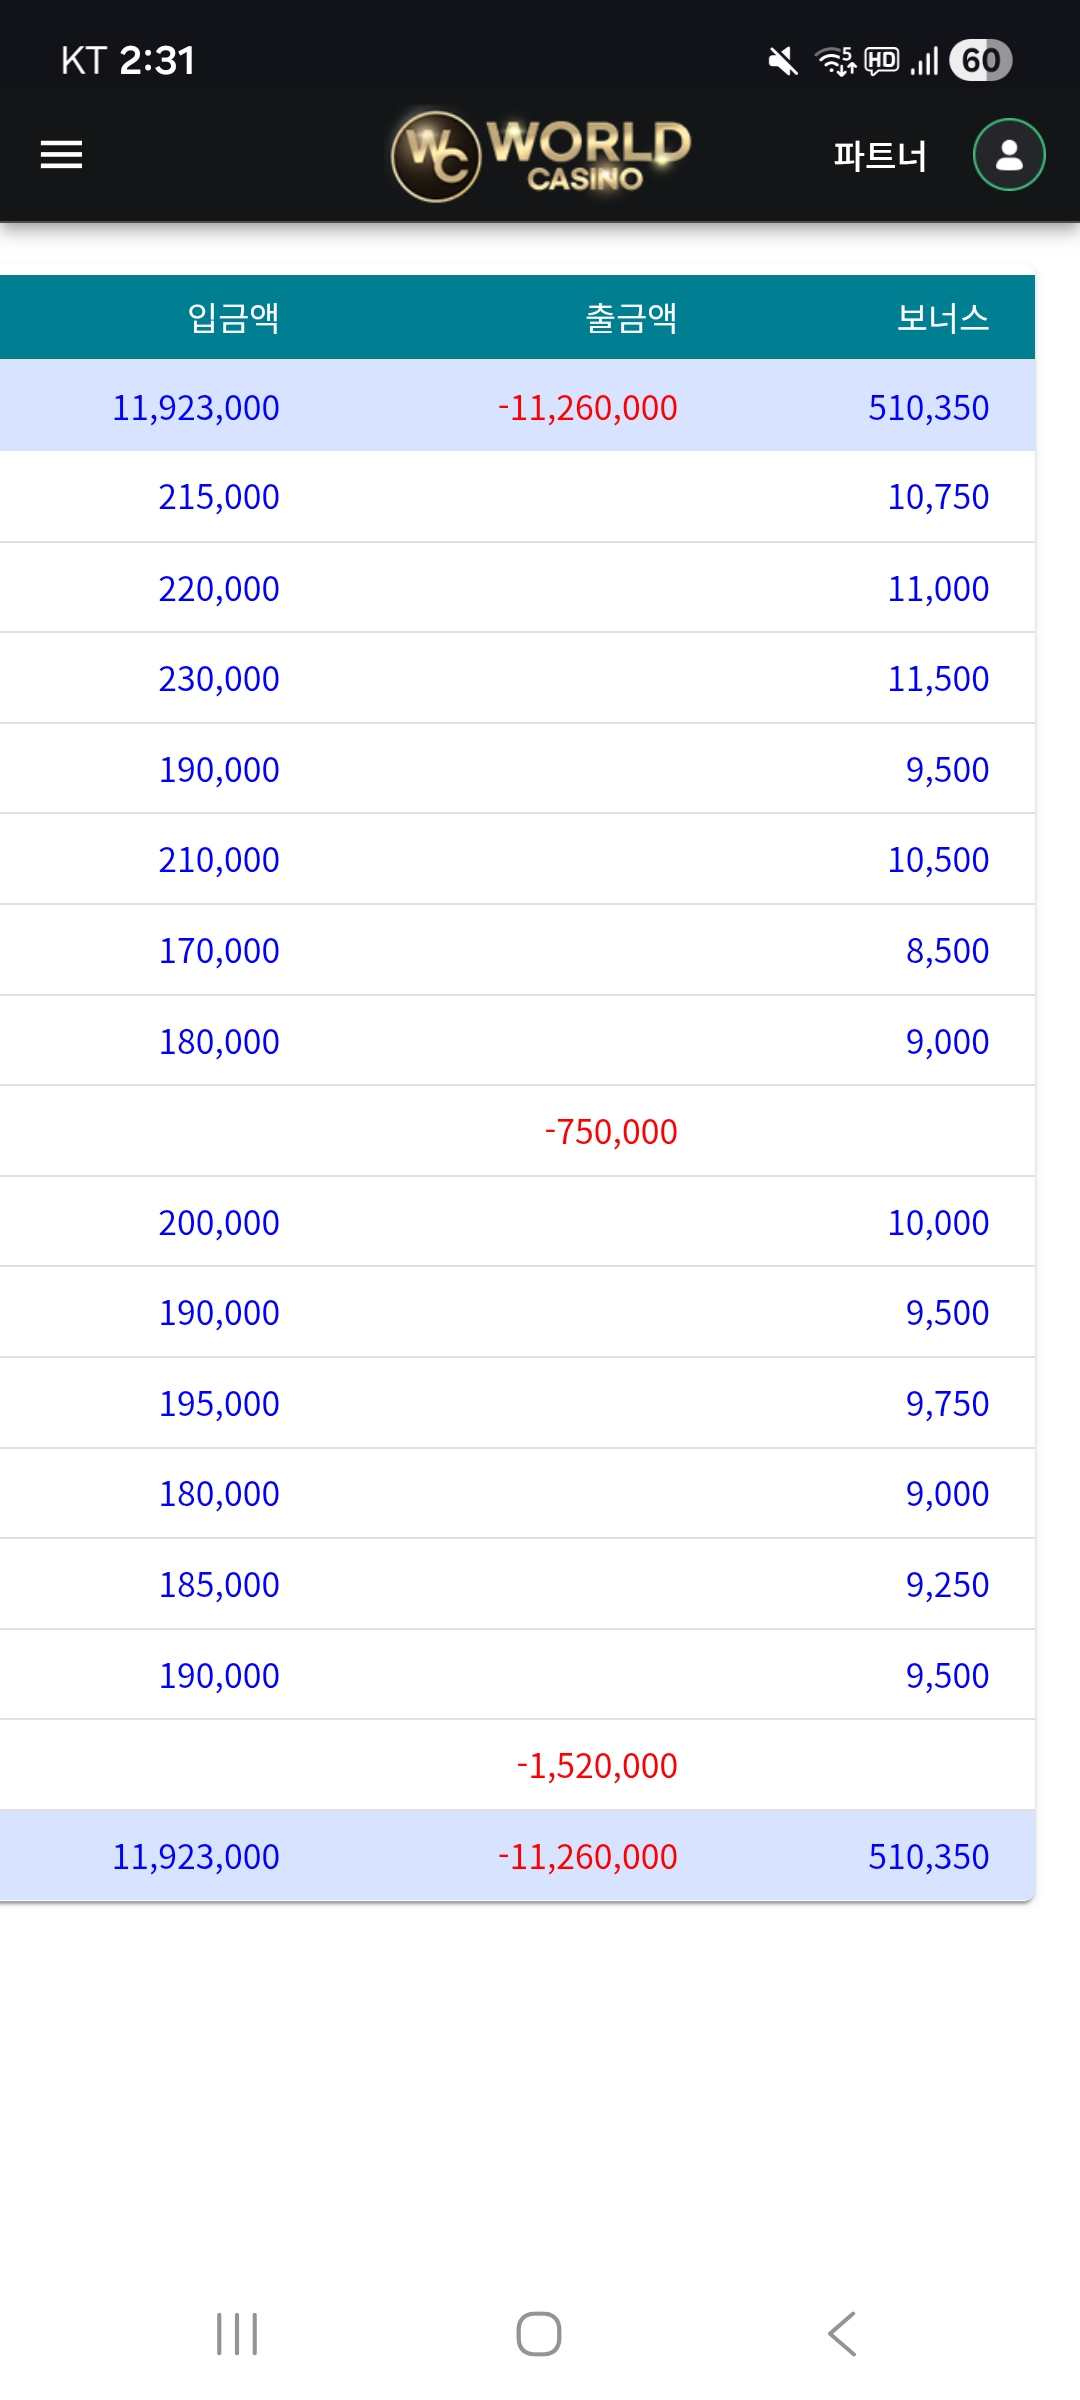Select the 출금액 column header
The width and height of the screenshot is (1080, 2400).
click(x=631, y=318)
